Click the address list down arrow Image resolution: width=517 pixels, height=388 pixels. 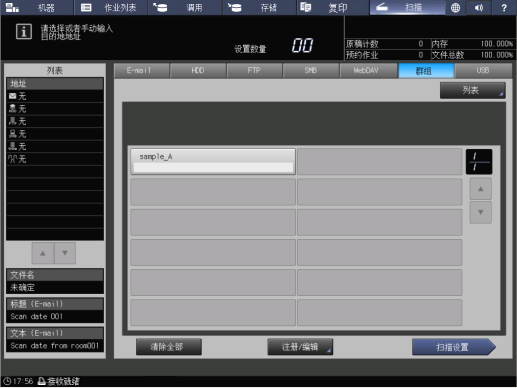tap(65, 253)
